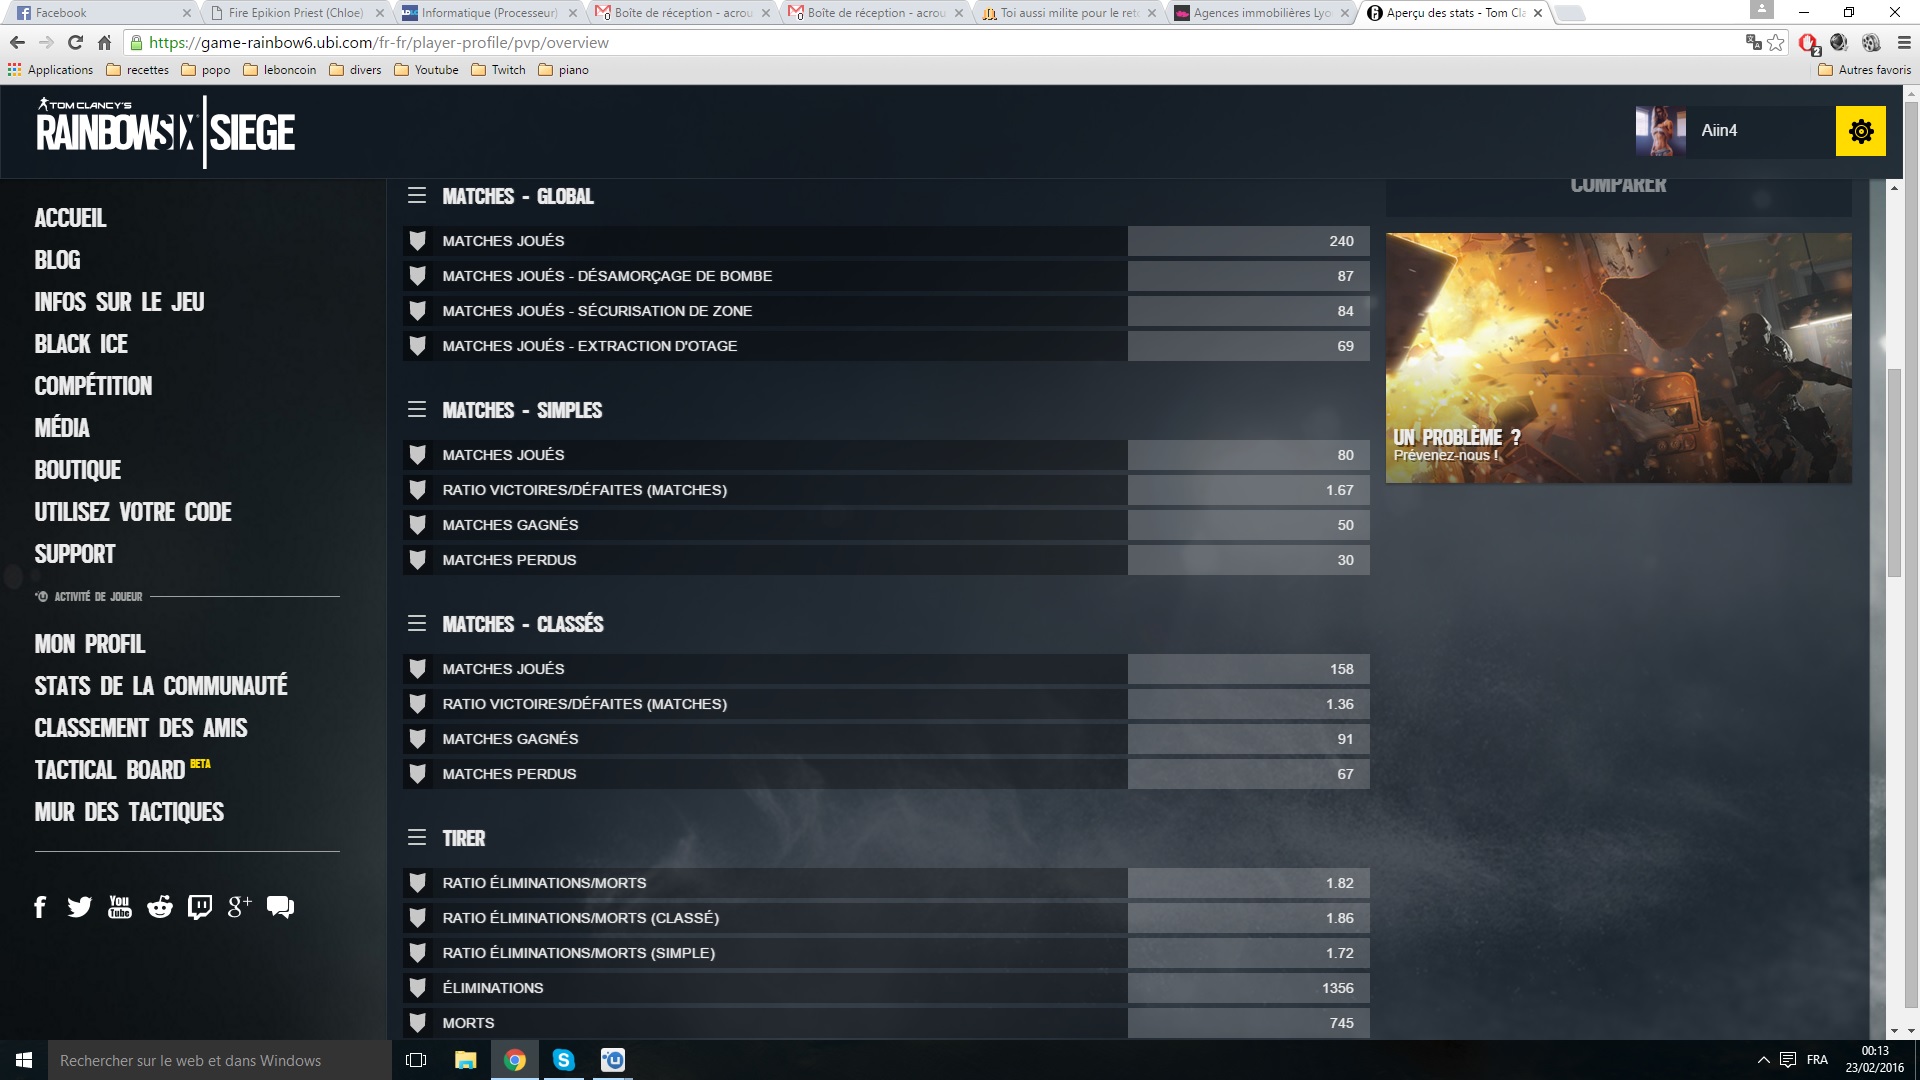Screen dimensions: 1920x1080
Task: Click the Aiin4 profile avatar
Action: coord(1660,131)
